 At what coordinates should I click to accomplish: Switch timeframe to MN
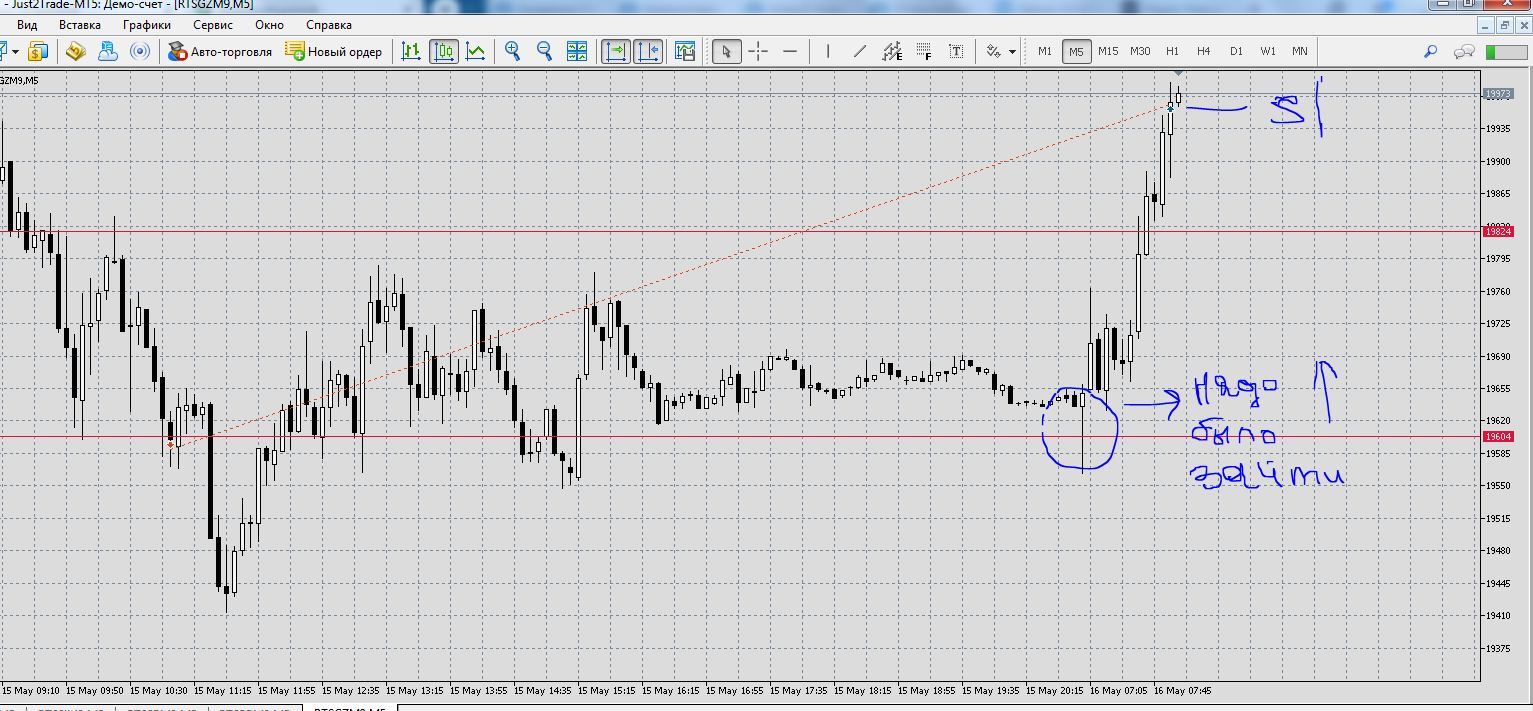1299,51
